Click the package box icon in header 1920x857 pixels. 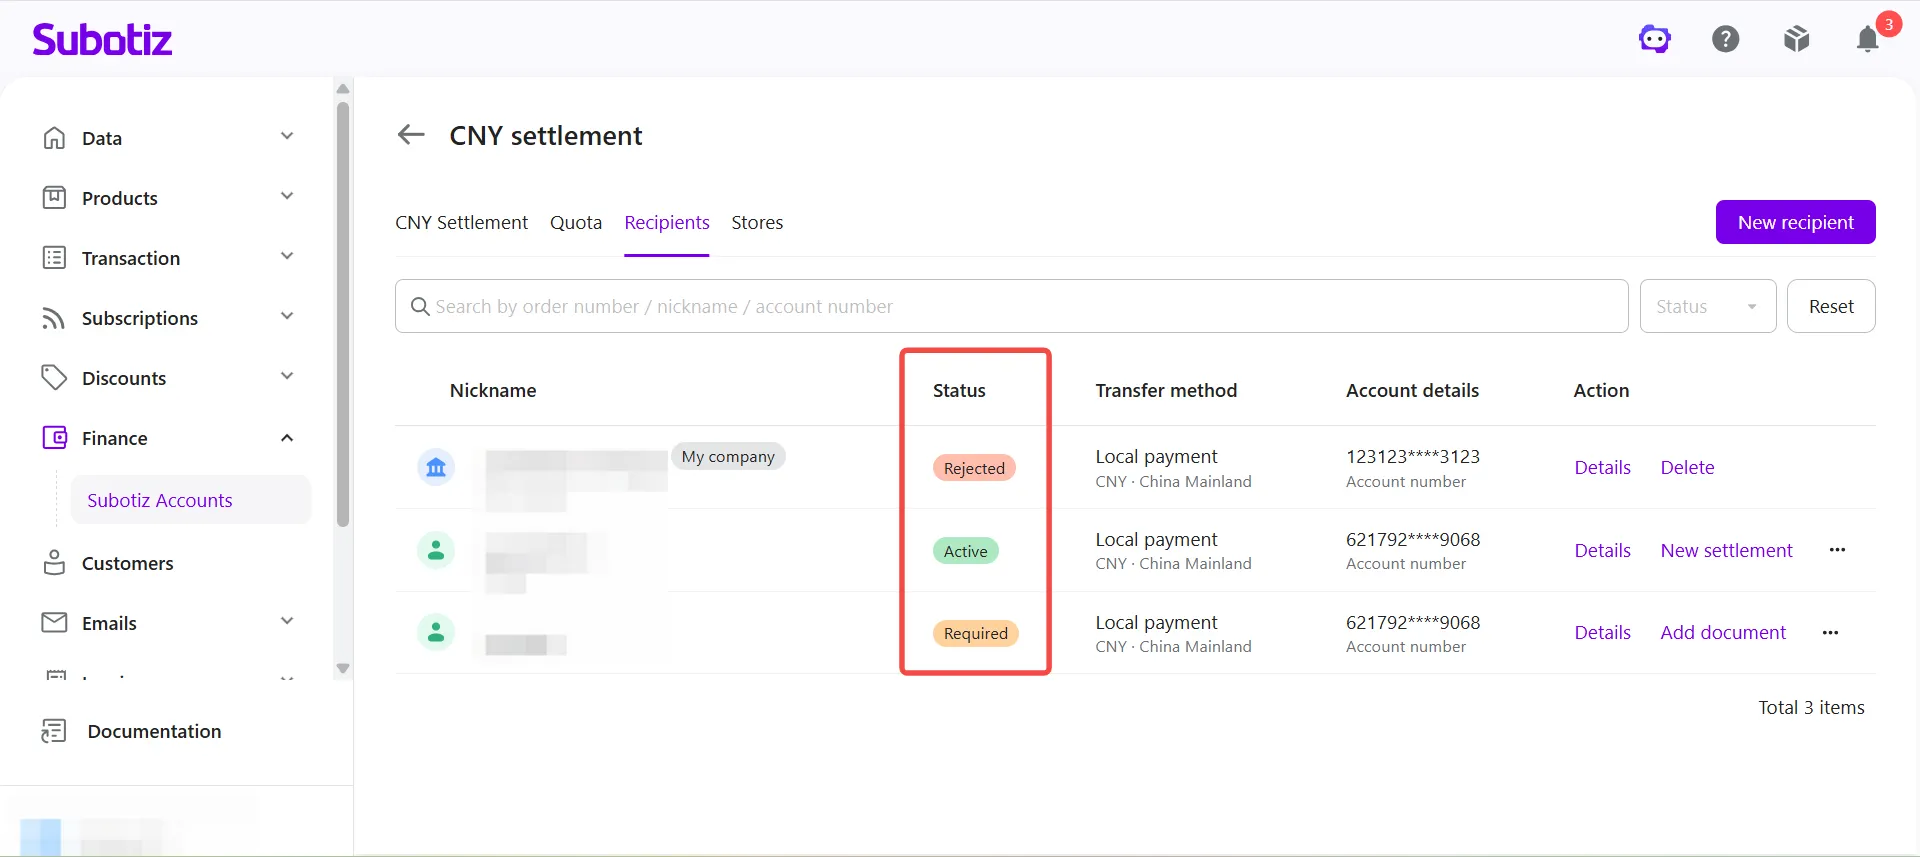click(x=1797, y=39)
